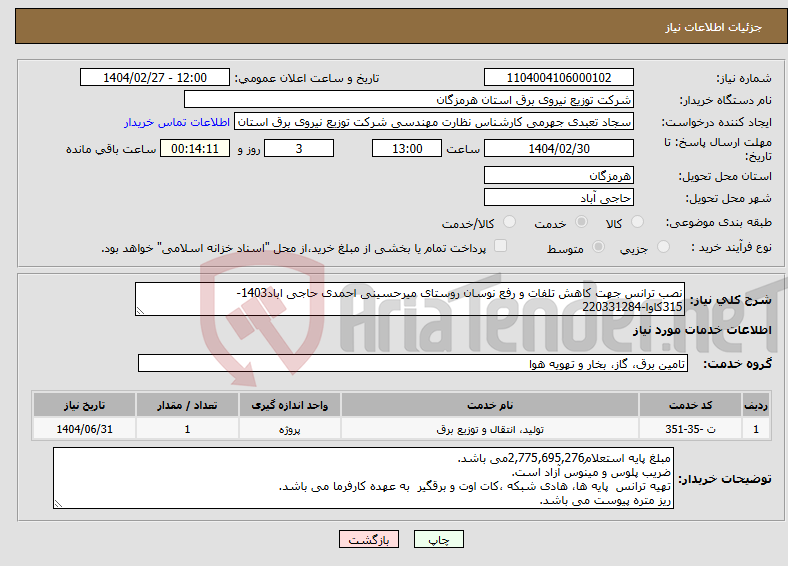Viewport: 788px width, 566px height.
Task: Click the resize grip of the buyer notes area
Action: [58, 504]
